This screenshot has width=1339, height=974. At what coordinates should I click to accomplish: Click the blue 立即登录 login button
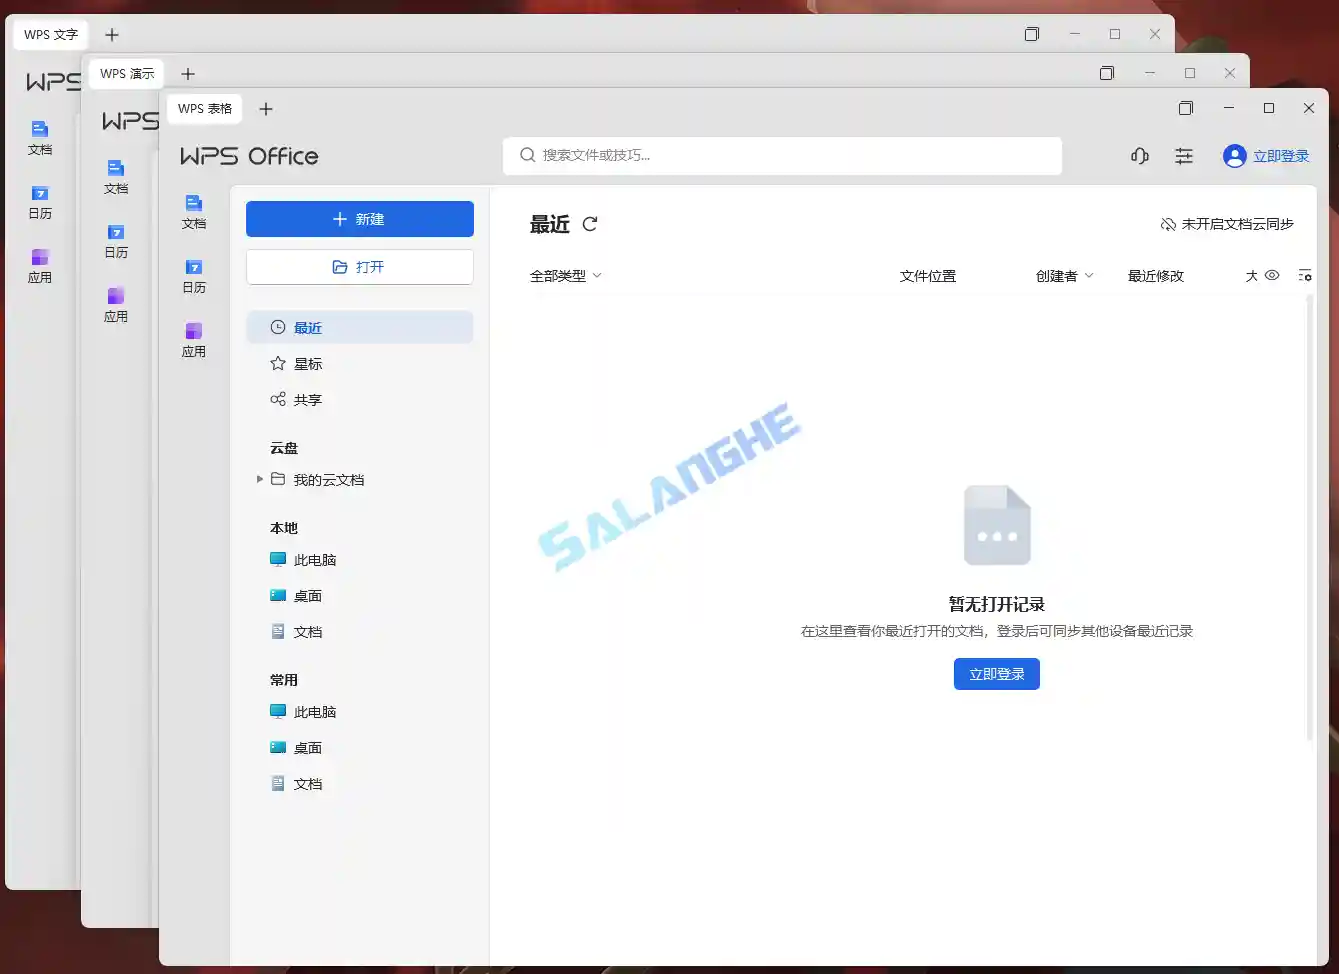pos(996,673)
